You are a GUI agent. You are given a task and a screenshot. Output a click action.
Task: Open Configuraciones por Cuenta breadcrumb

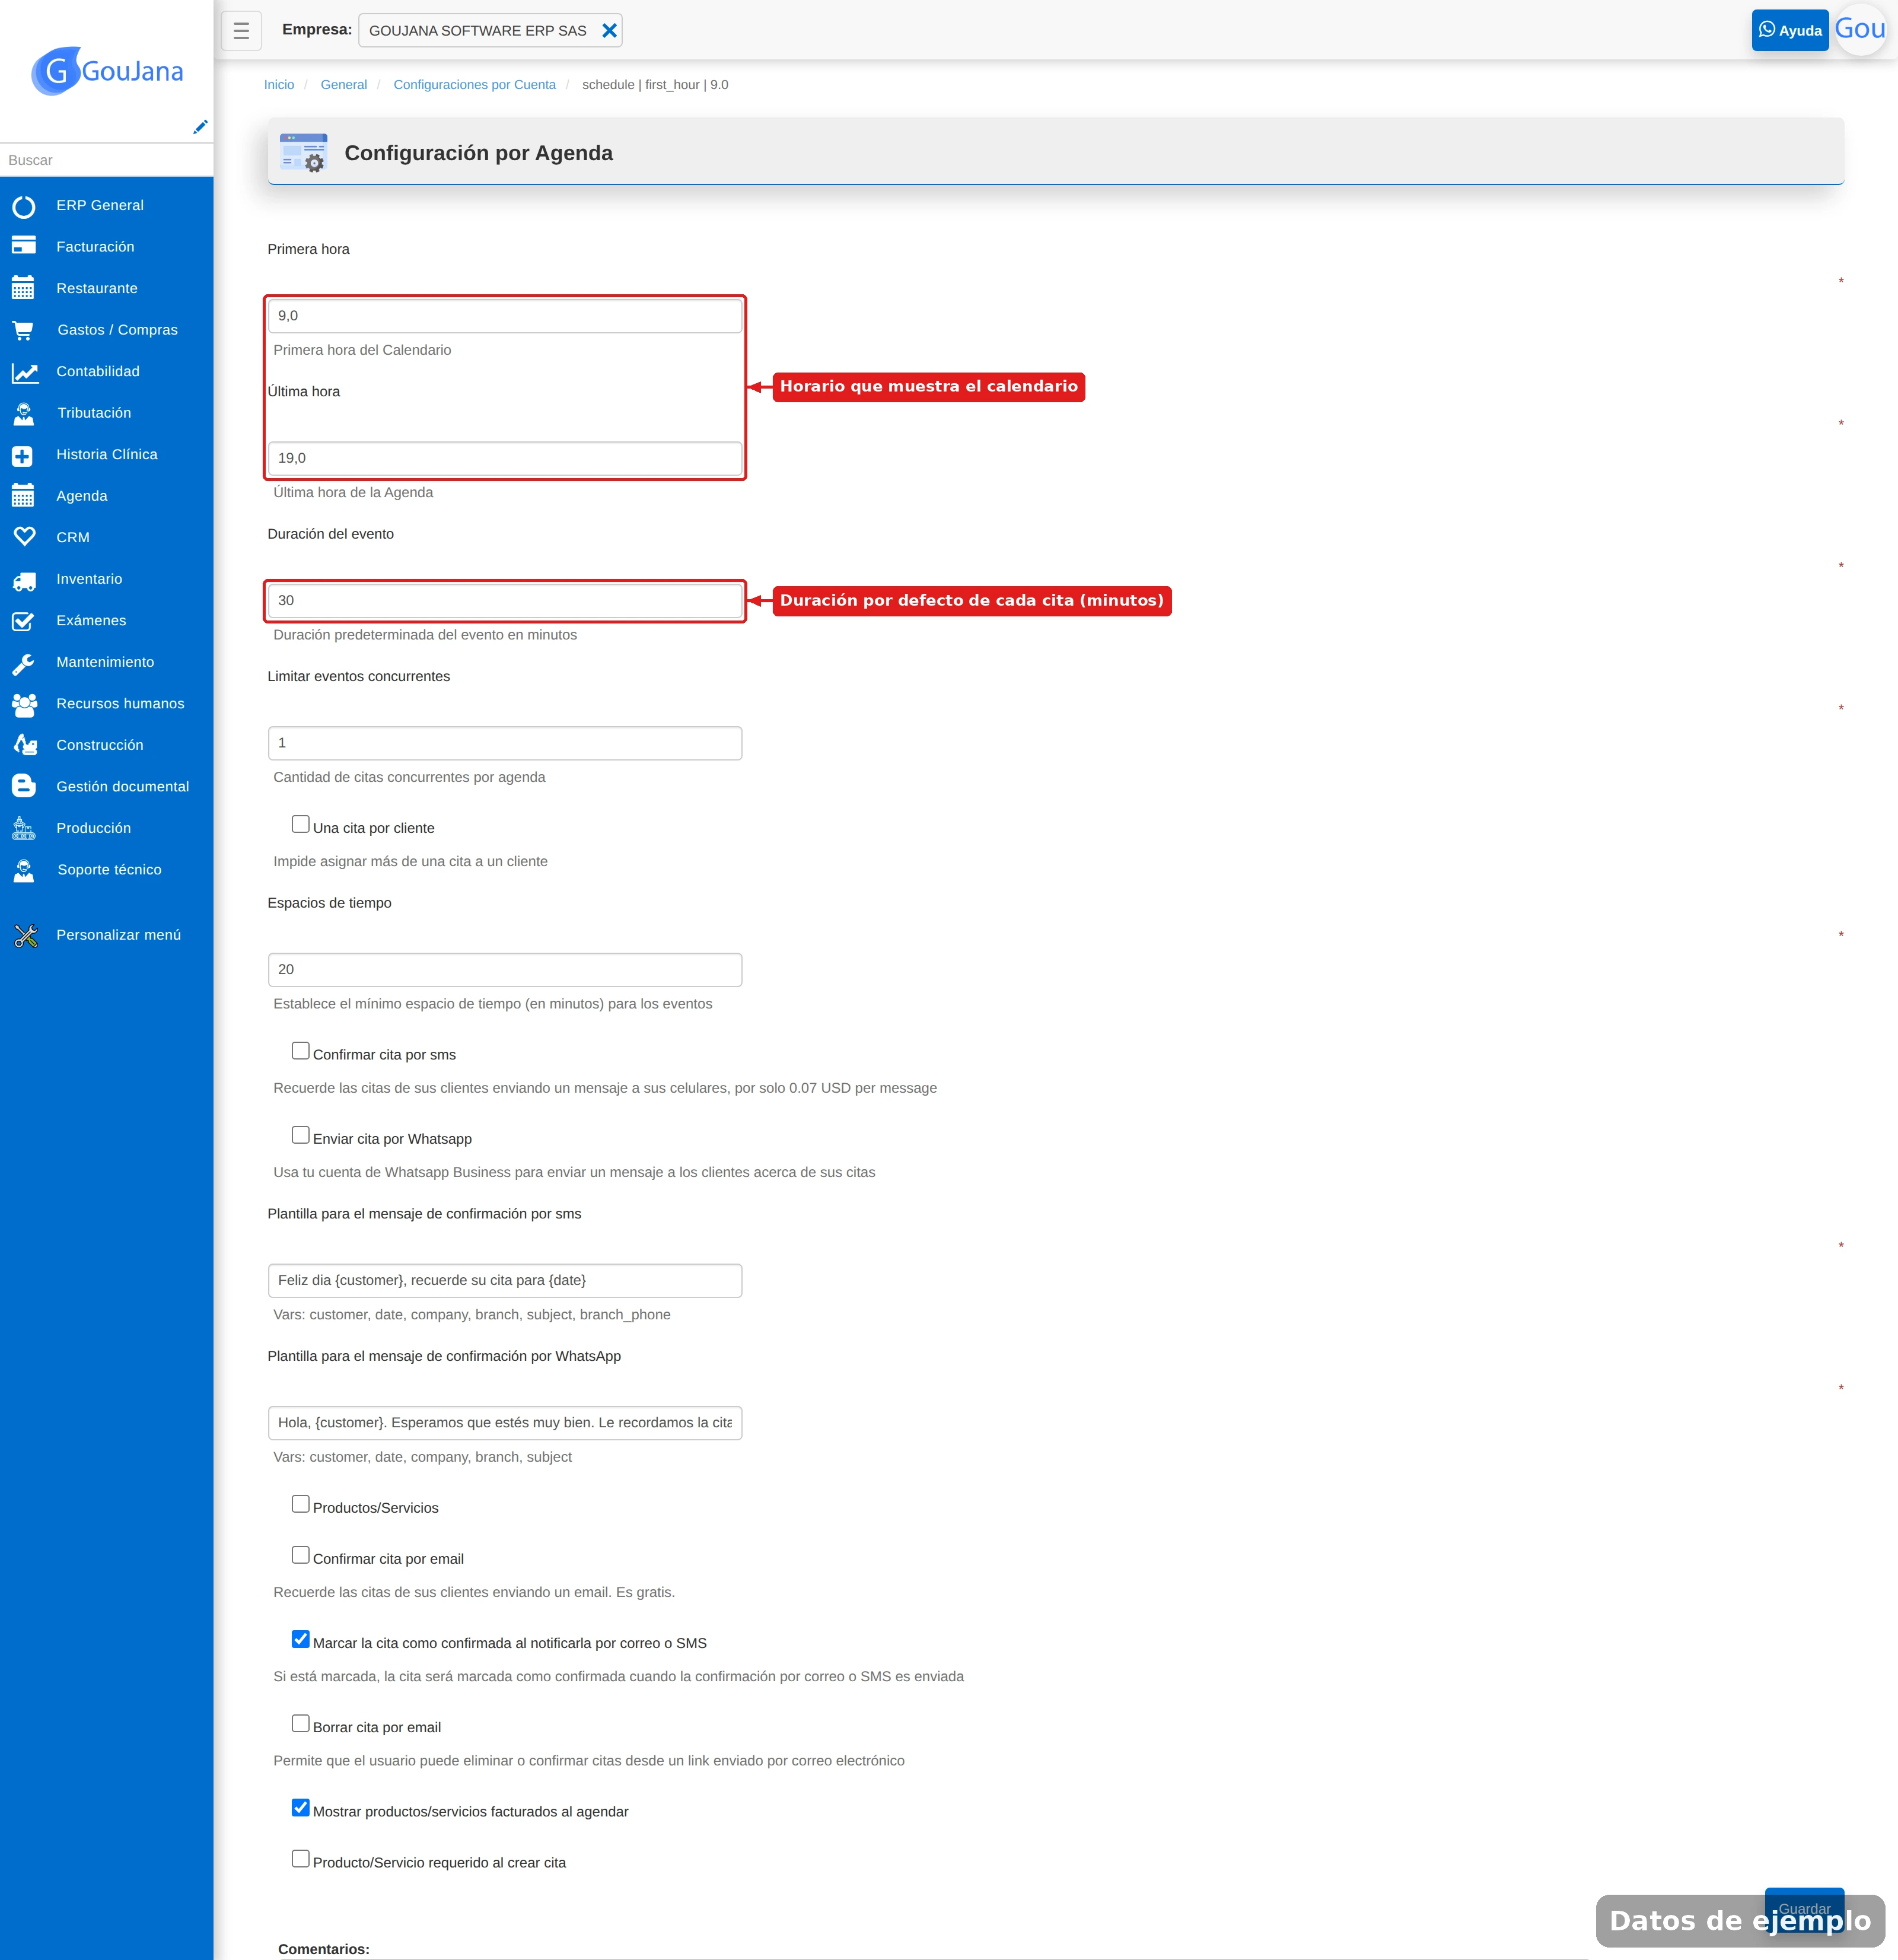point(475,85)
